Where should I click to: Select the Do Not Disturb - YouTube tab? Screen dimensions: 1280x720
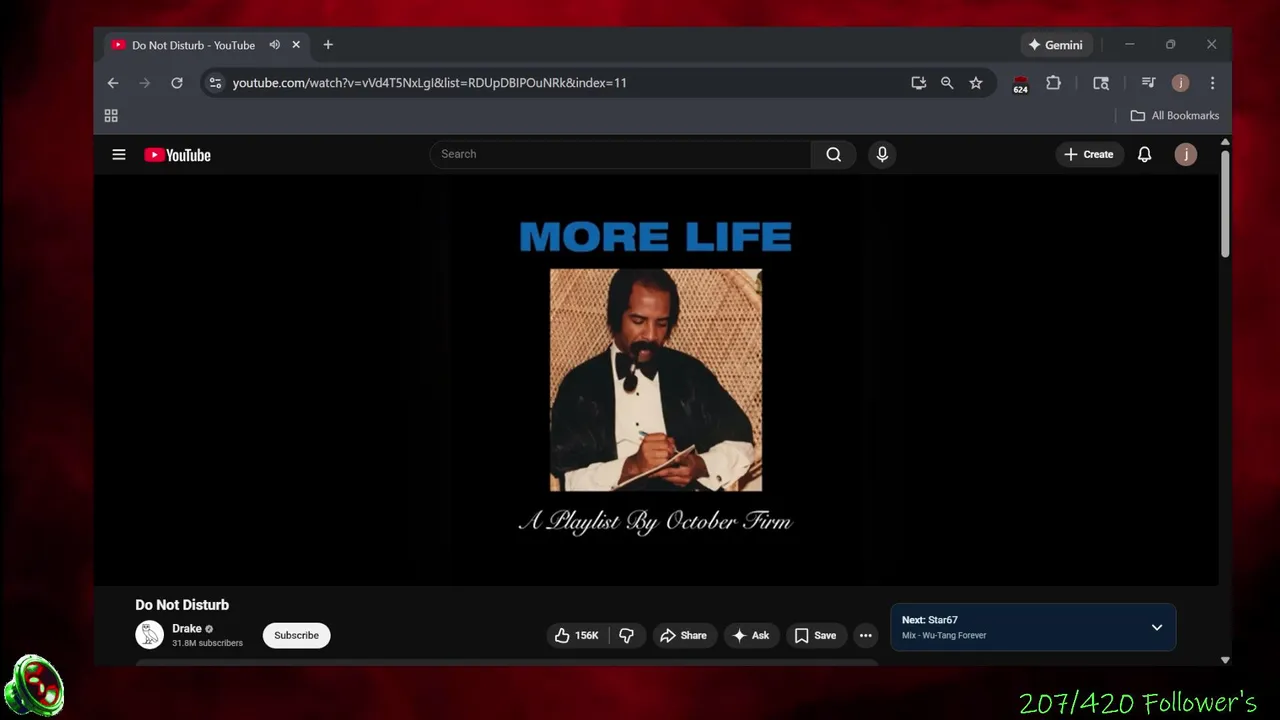click(193, 45)
